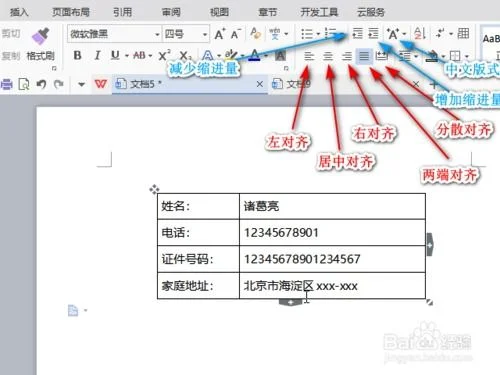Click the table move handle above the table
Image resolution: width=500 pixels, height=375 pixels.
(x=154, y=189)
